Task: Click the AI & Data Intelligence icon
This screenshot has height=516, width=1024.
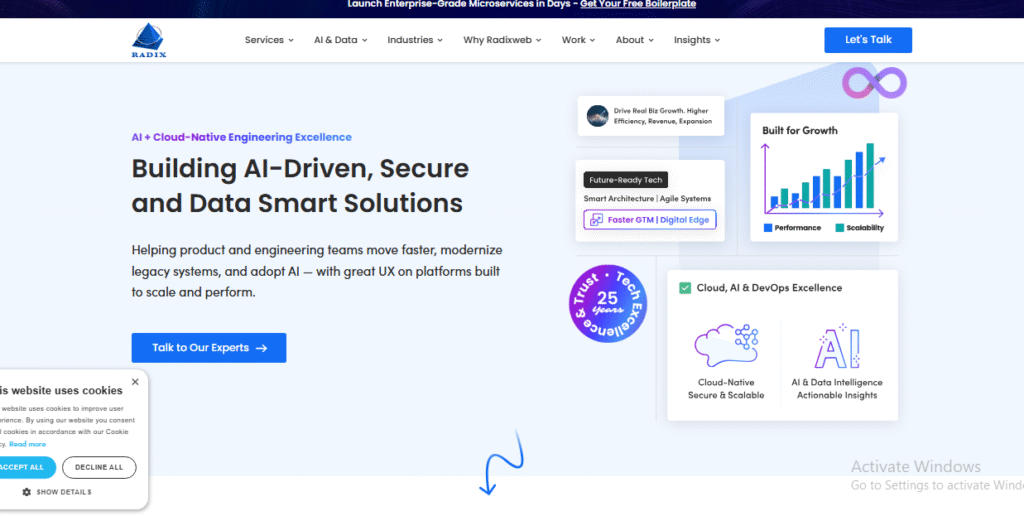Action: click(837, 346)
